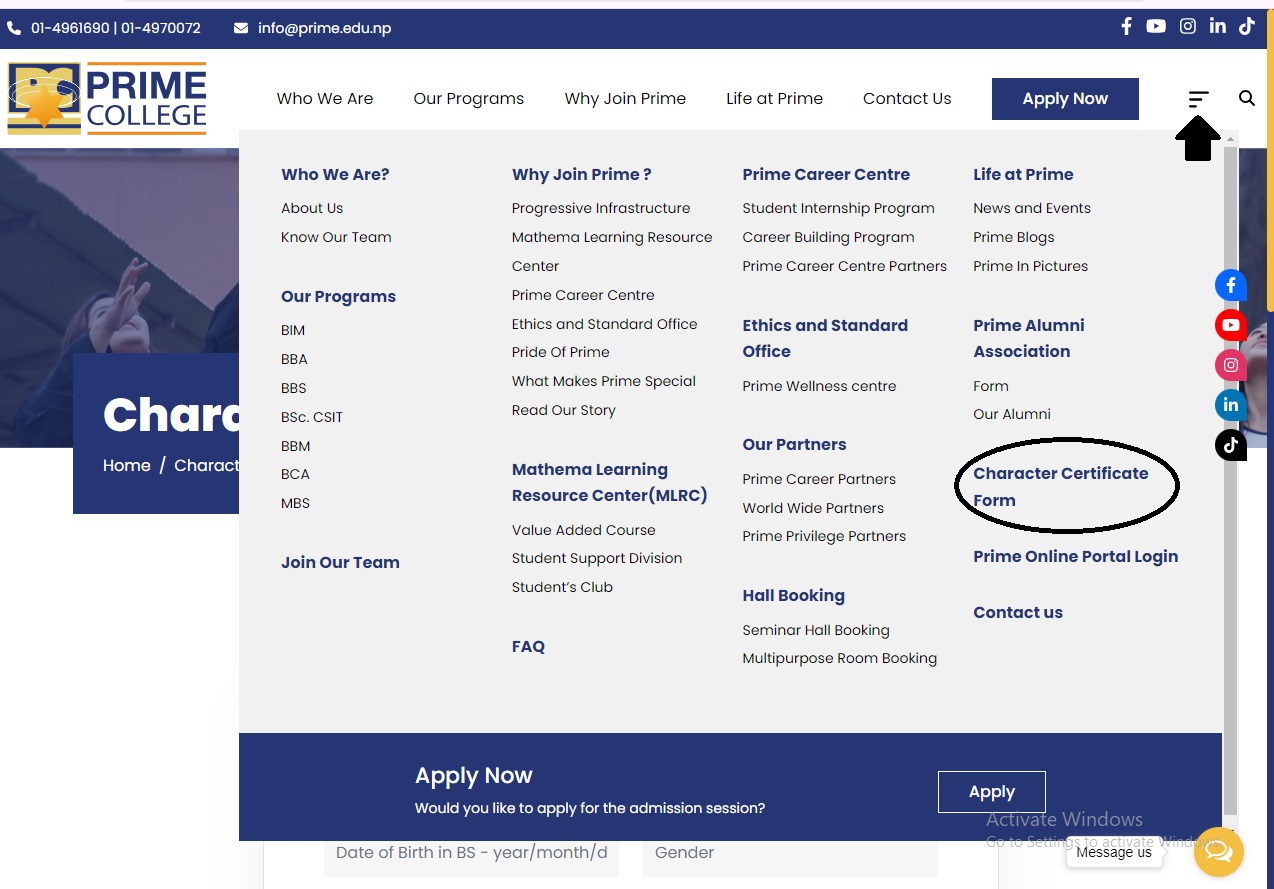Toggle the hamburger mega menu icon
Image resolution: width=1274 pixels, height=889 pixels.
tap(1198, 98)
